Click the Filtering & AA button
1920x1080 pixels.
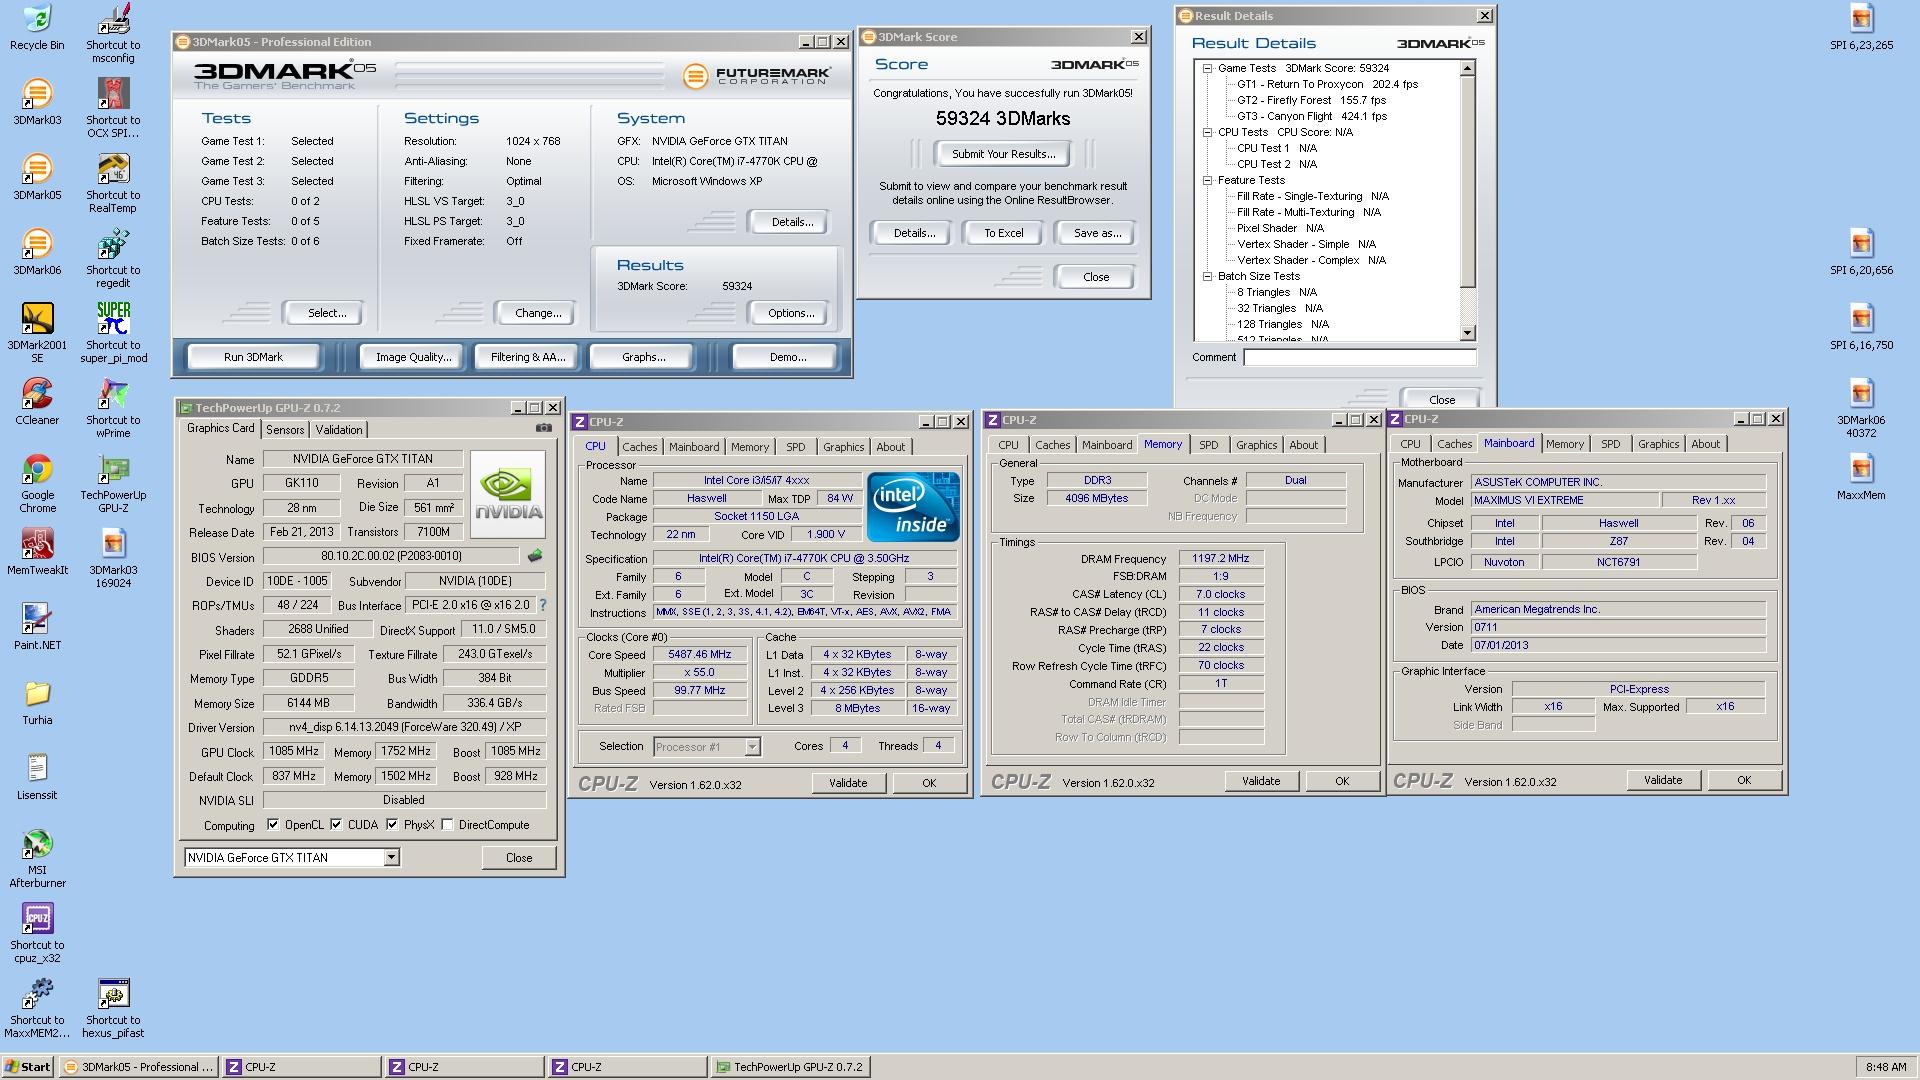click(x=528, y=357)
